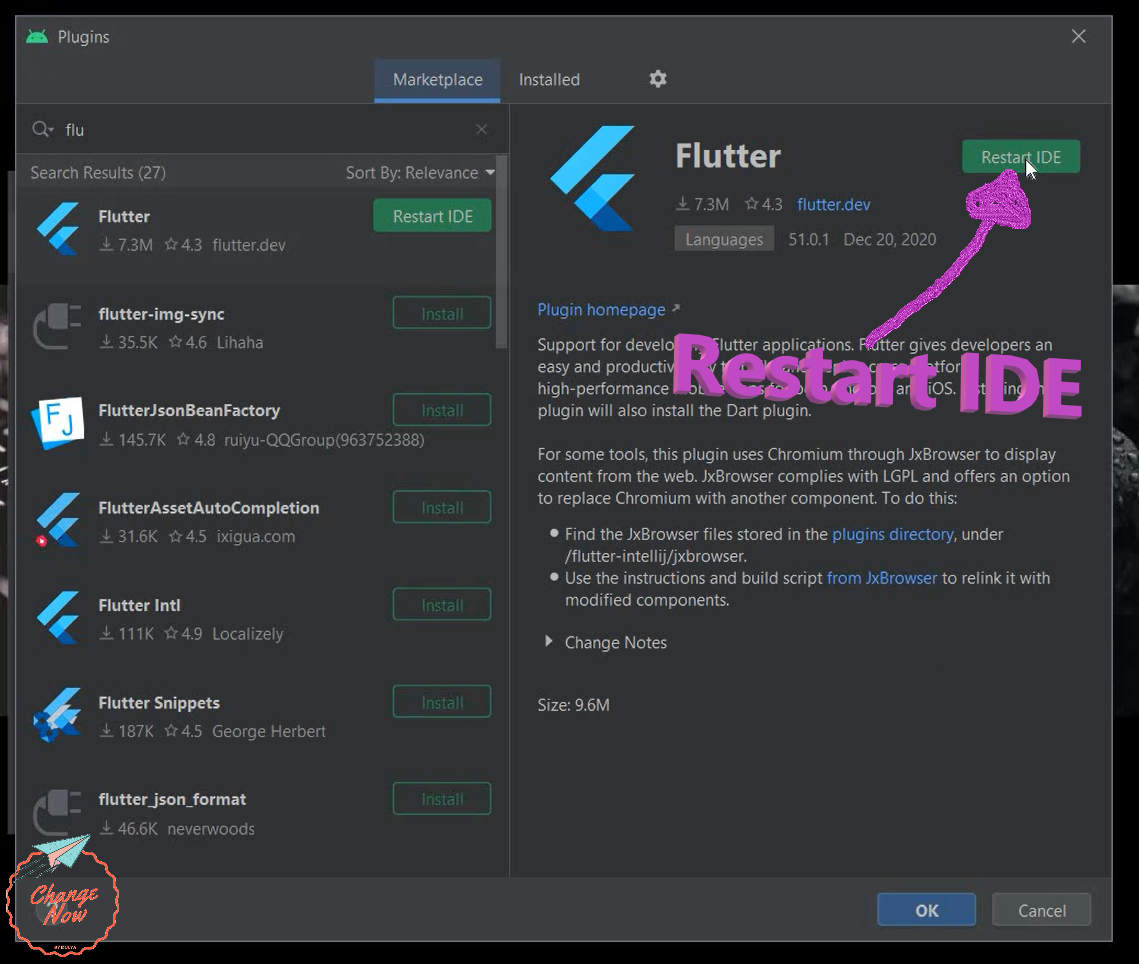Open the flutter.dev link

coord(833,204)
